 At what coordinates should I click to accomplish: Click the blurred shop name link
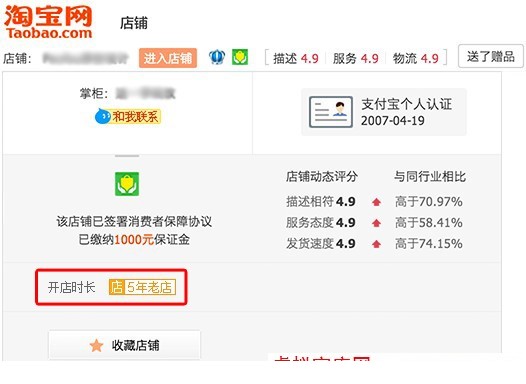tap(86, 58)
